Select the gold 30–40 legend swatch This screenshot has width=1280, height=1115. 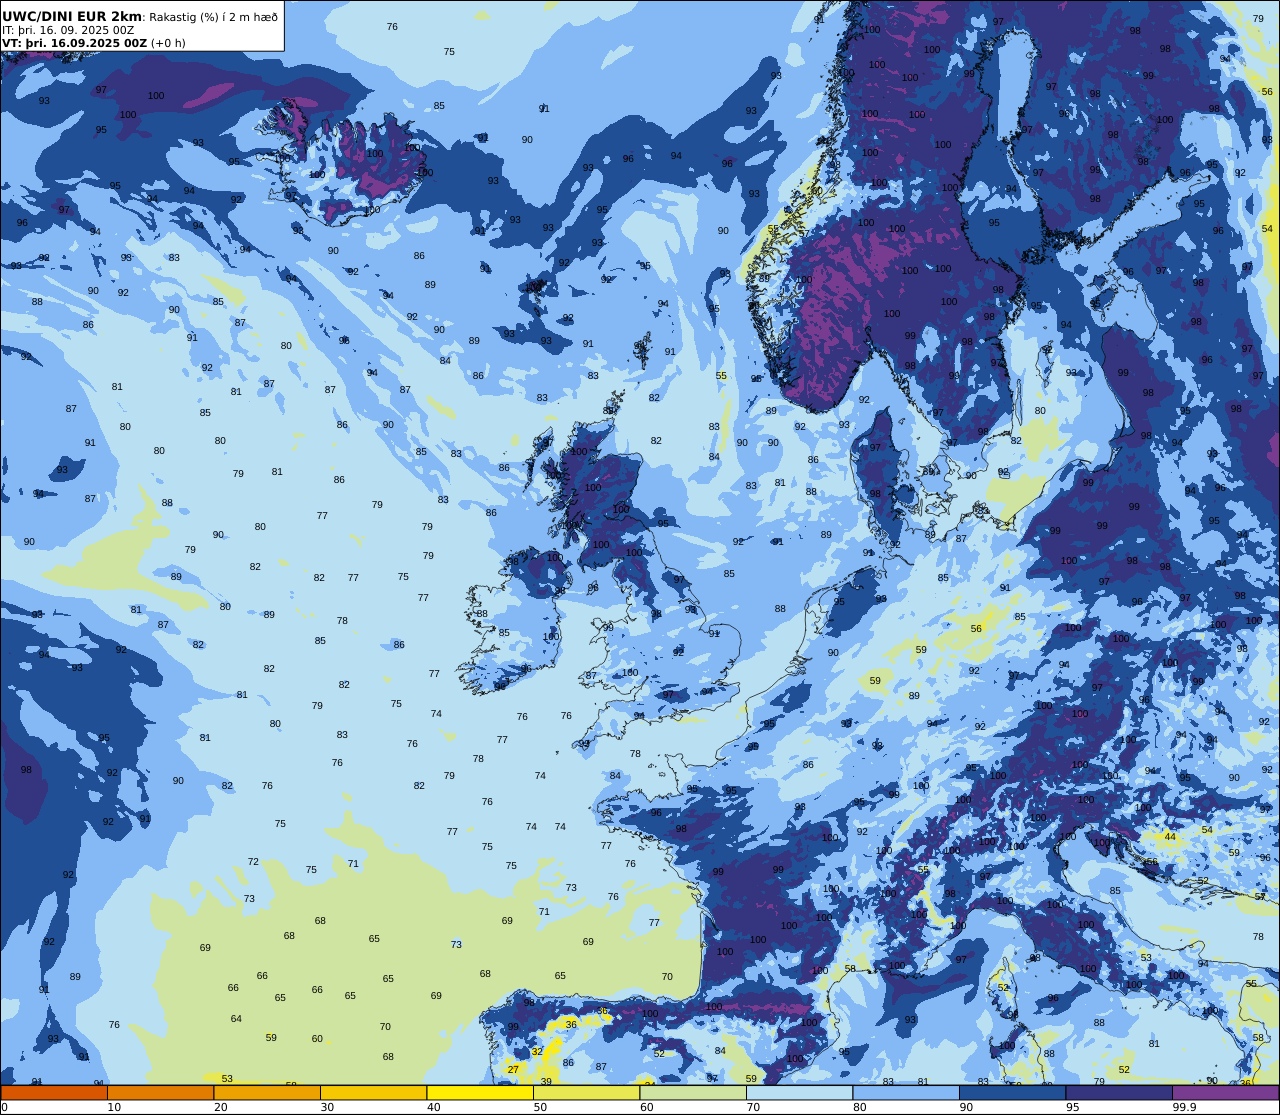pos(373,1093)
